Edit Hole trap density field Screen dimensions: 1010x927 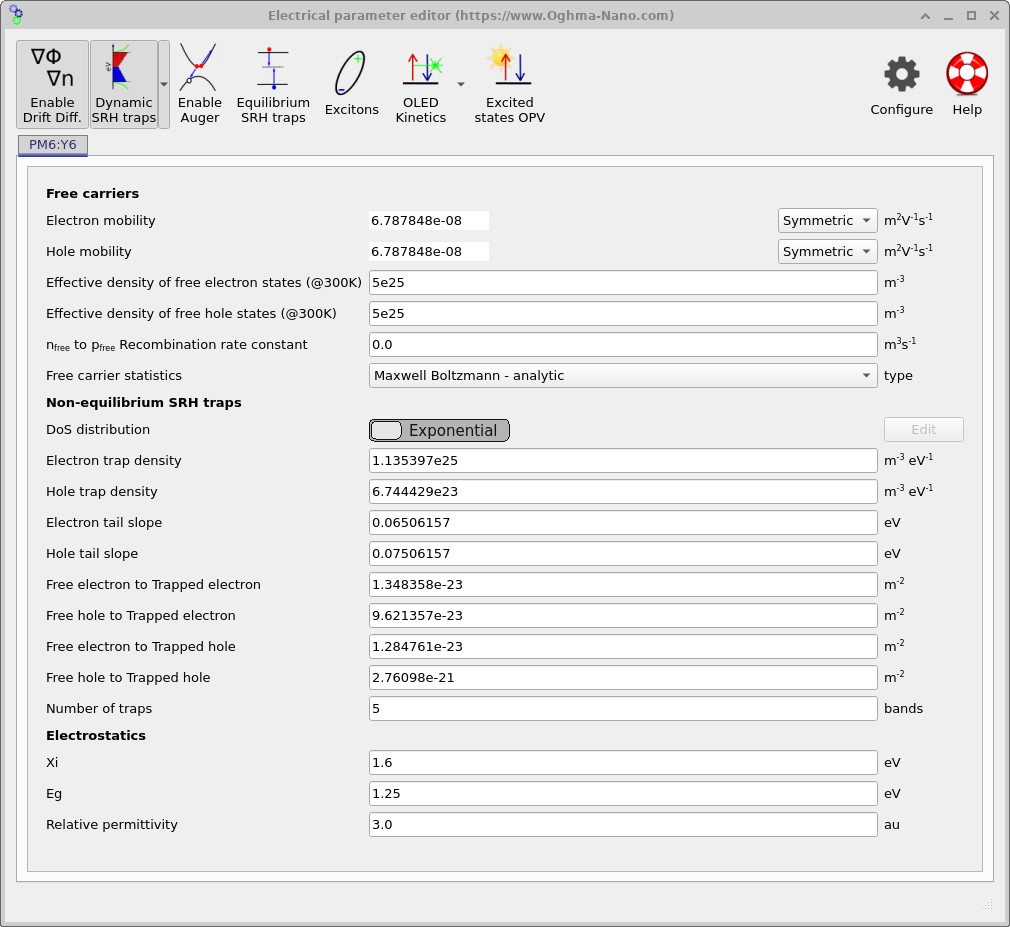click(x=623, y=492)
